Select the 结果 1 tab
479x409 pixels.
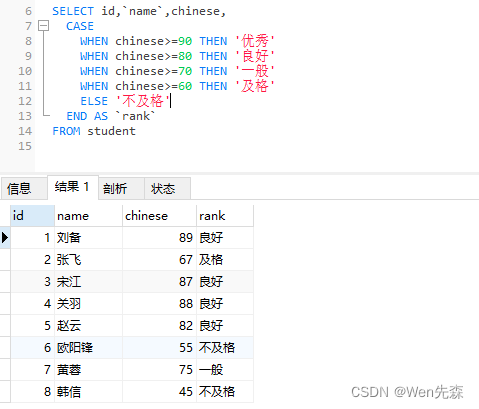coord(73,187)
